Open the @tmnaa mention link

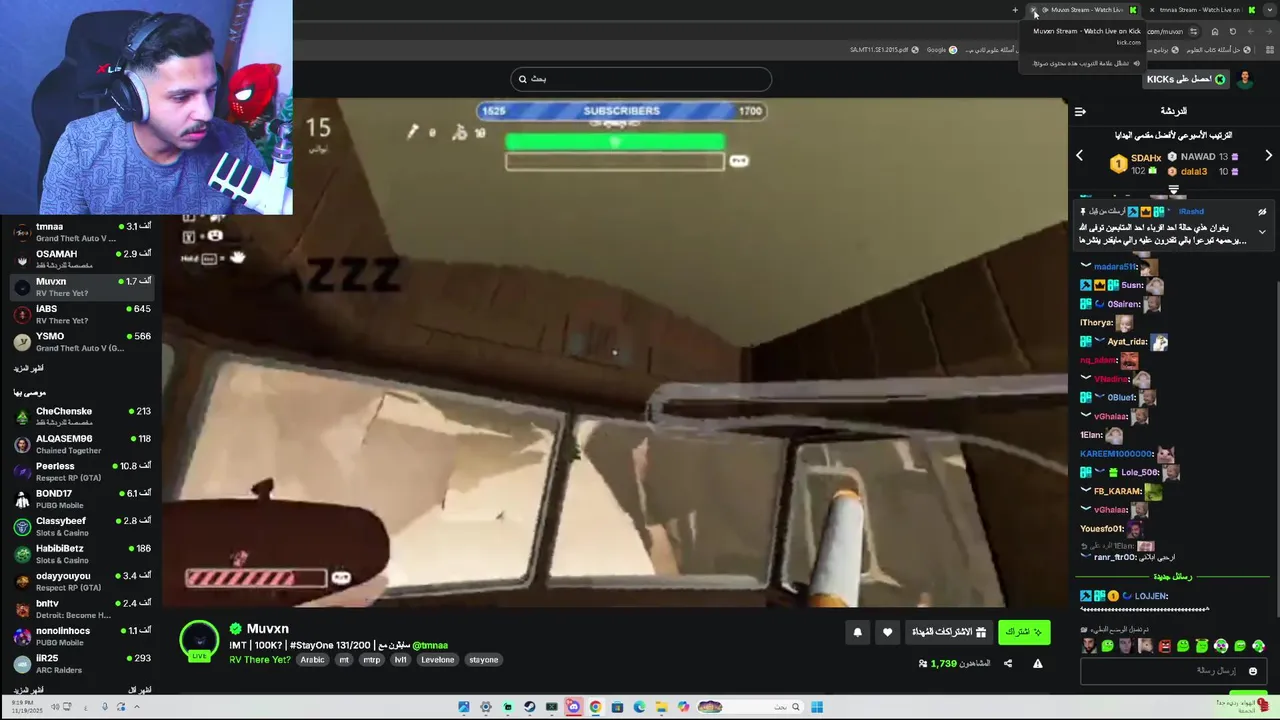click(430, 645)
